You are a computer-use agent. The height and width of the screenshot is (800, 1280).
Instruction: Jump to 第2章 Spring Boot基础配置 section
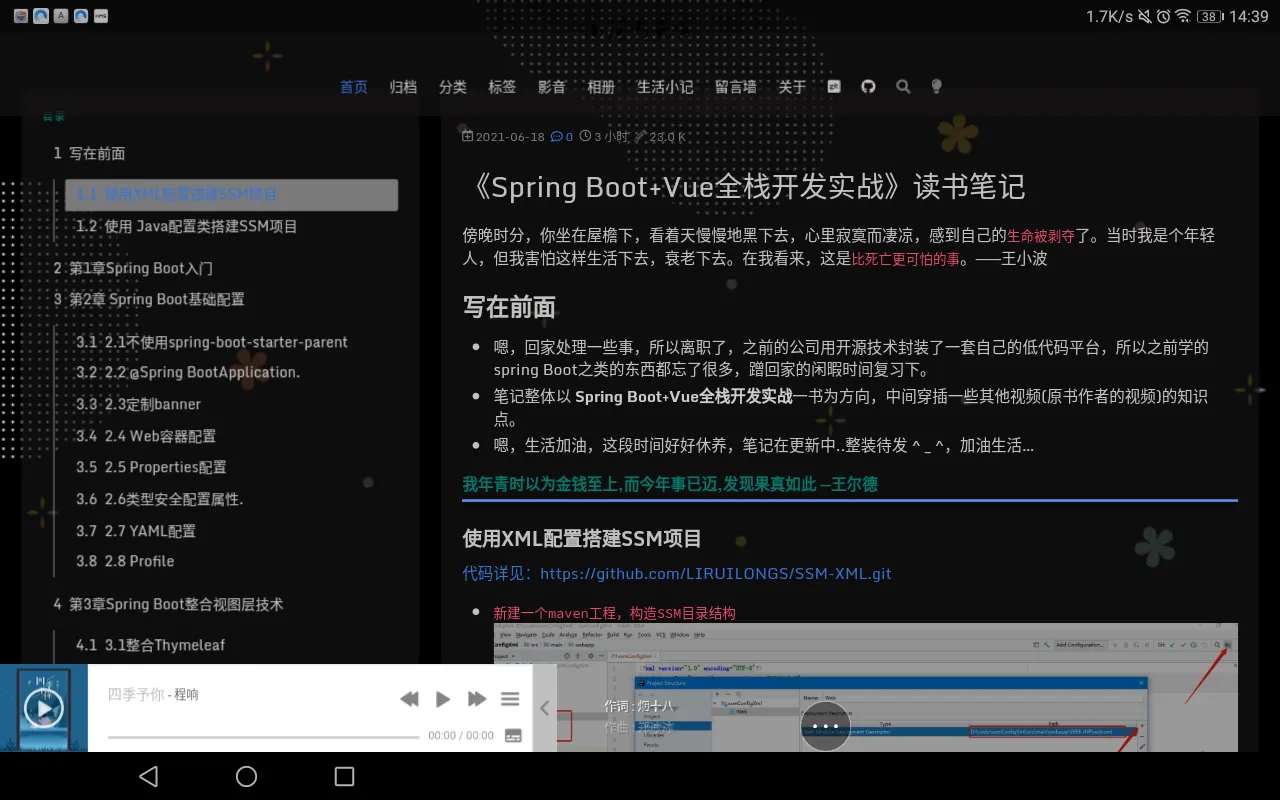pyautogui.click(x=149, y=299)
